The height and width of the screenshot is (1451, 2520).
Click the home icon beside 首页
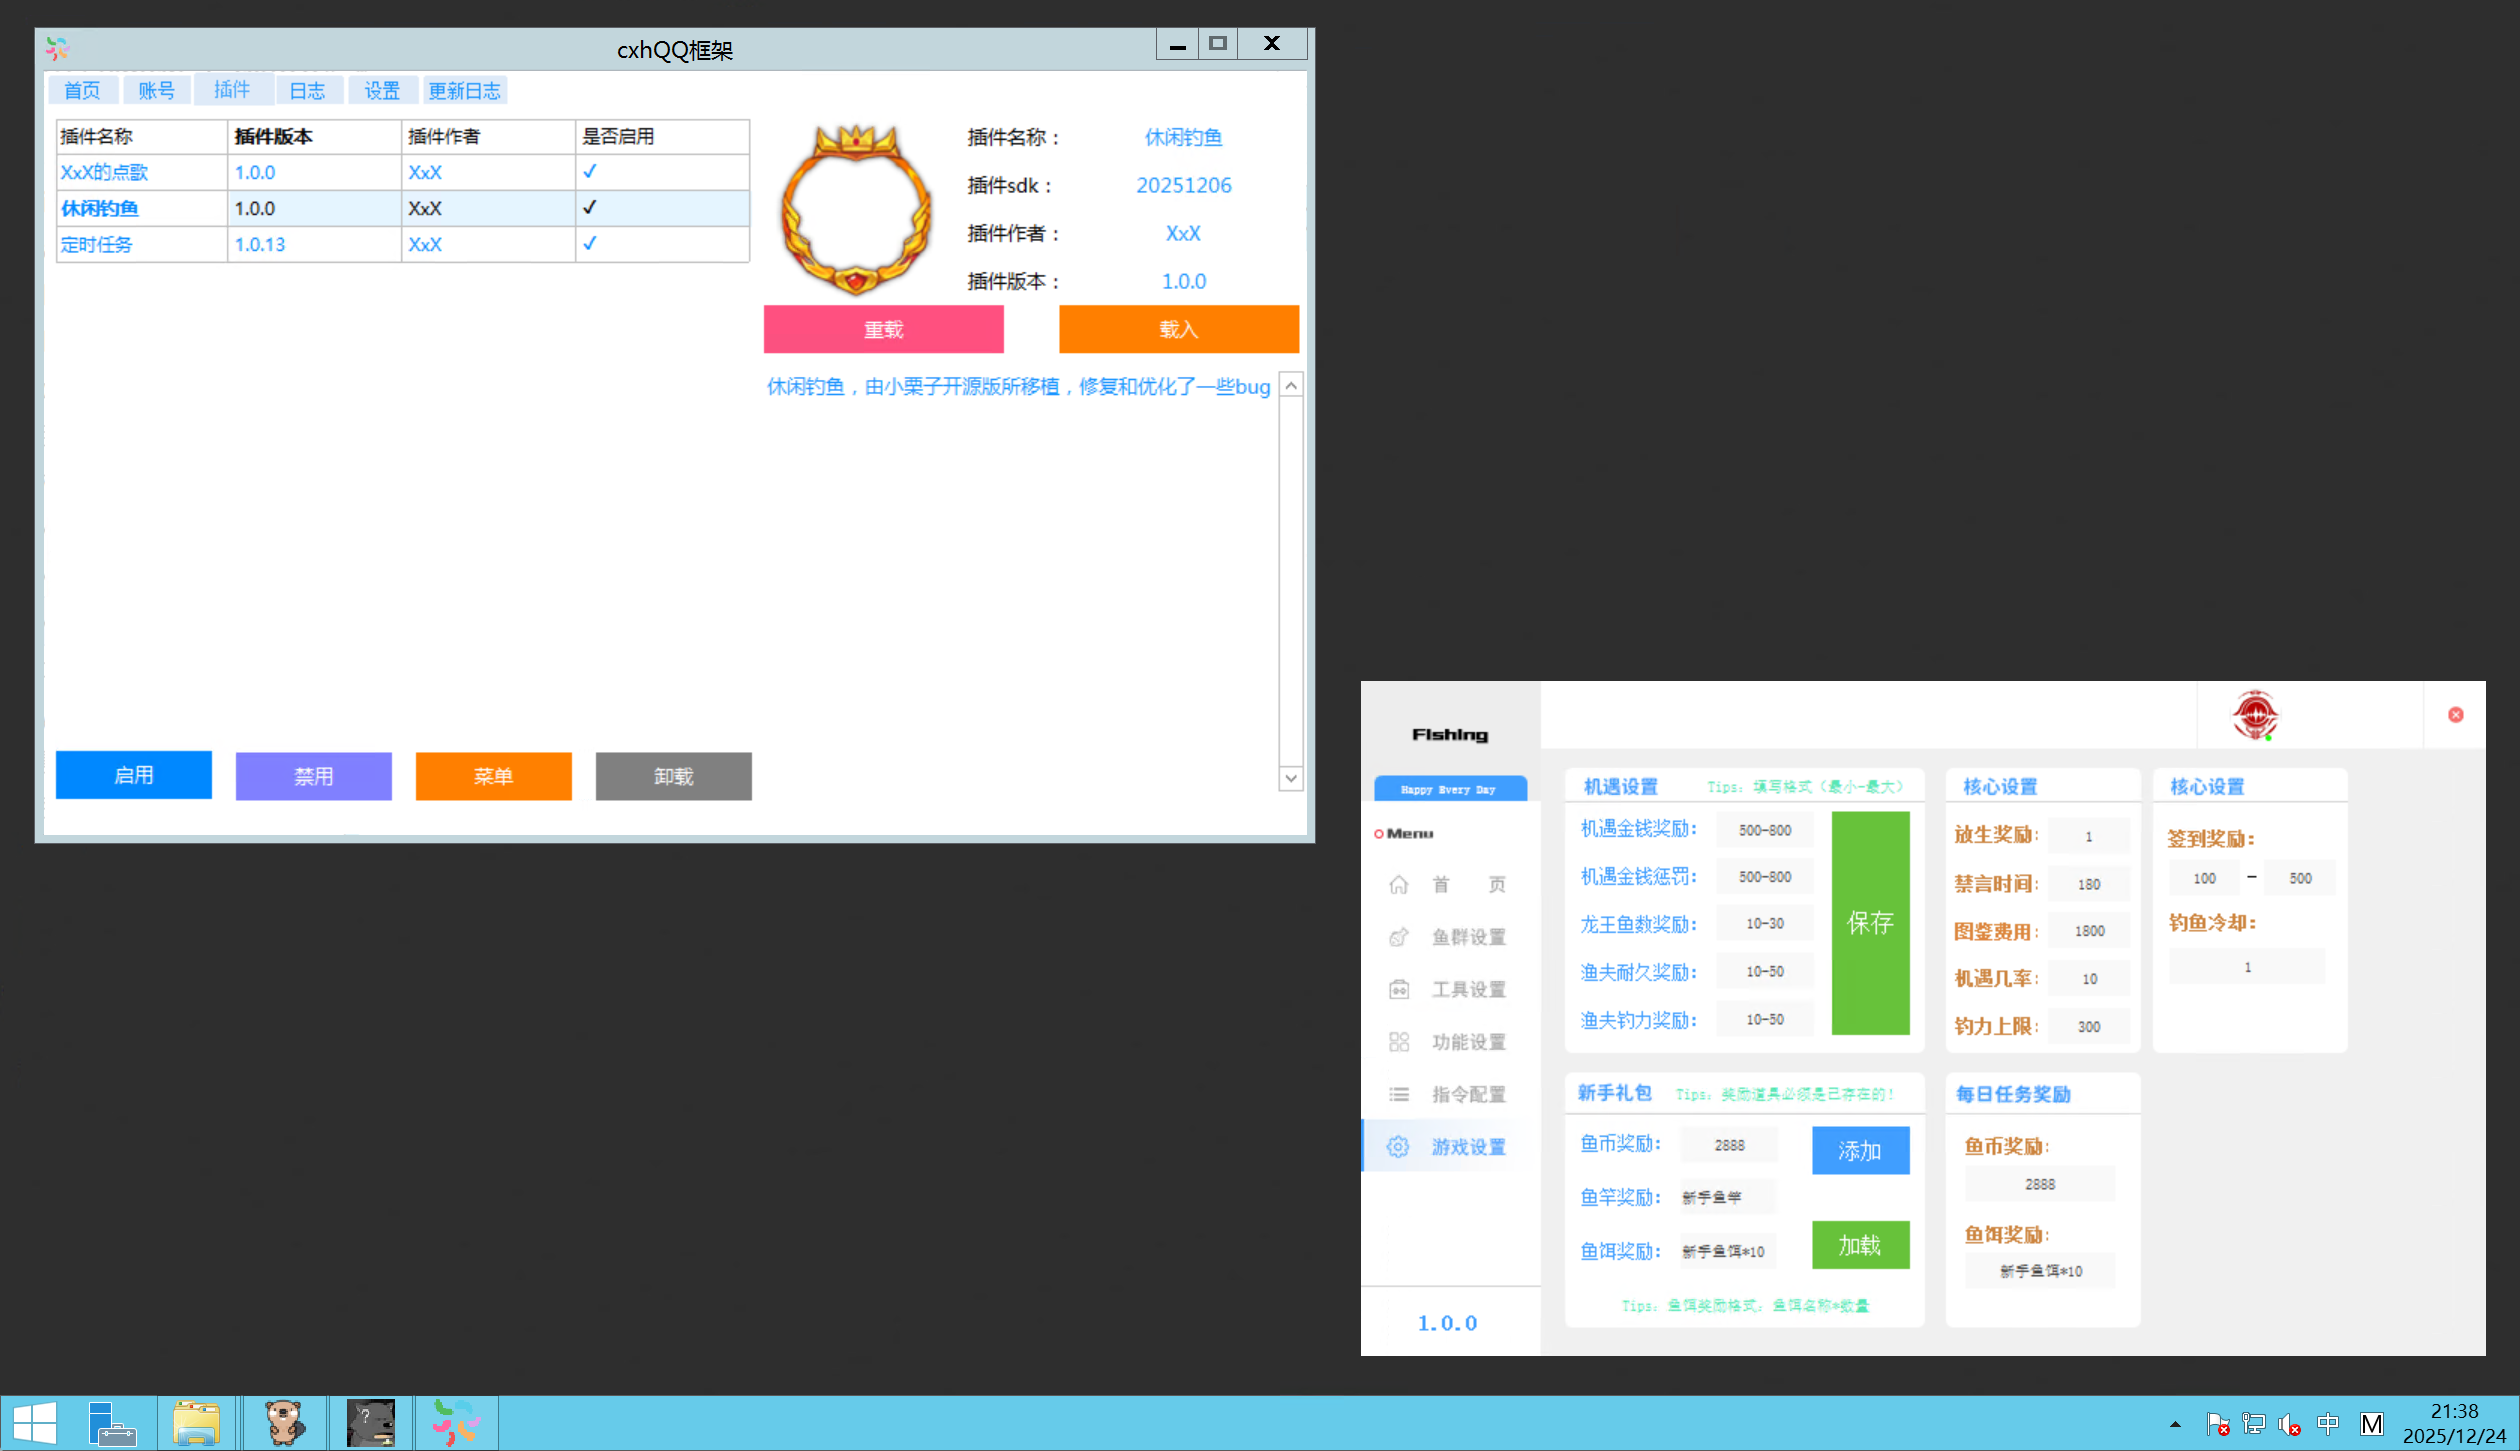point(1398,885)
